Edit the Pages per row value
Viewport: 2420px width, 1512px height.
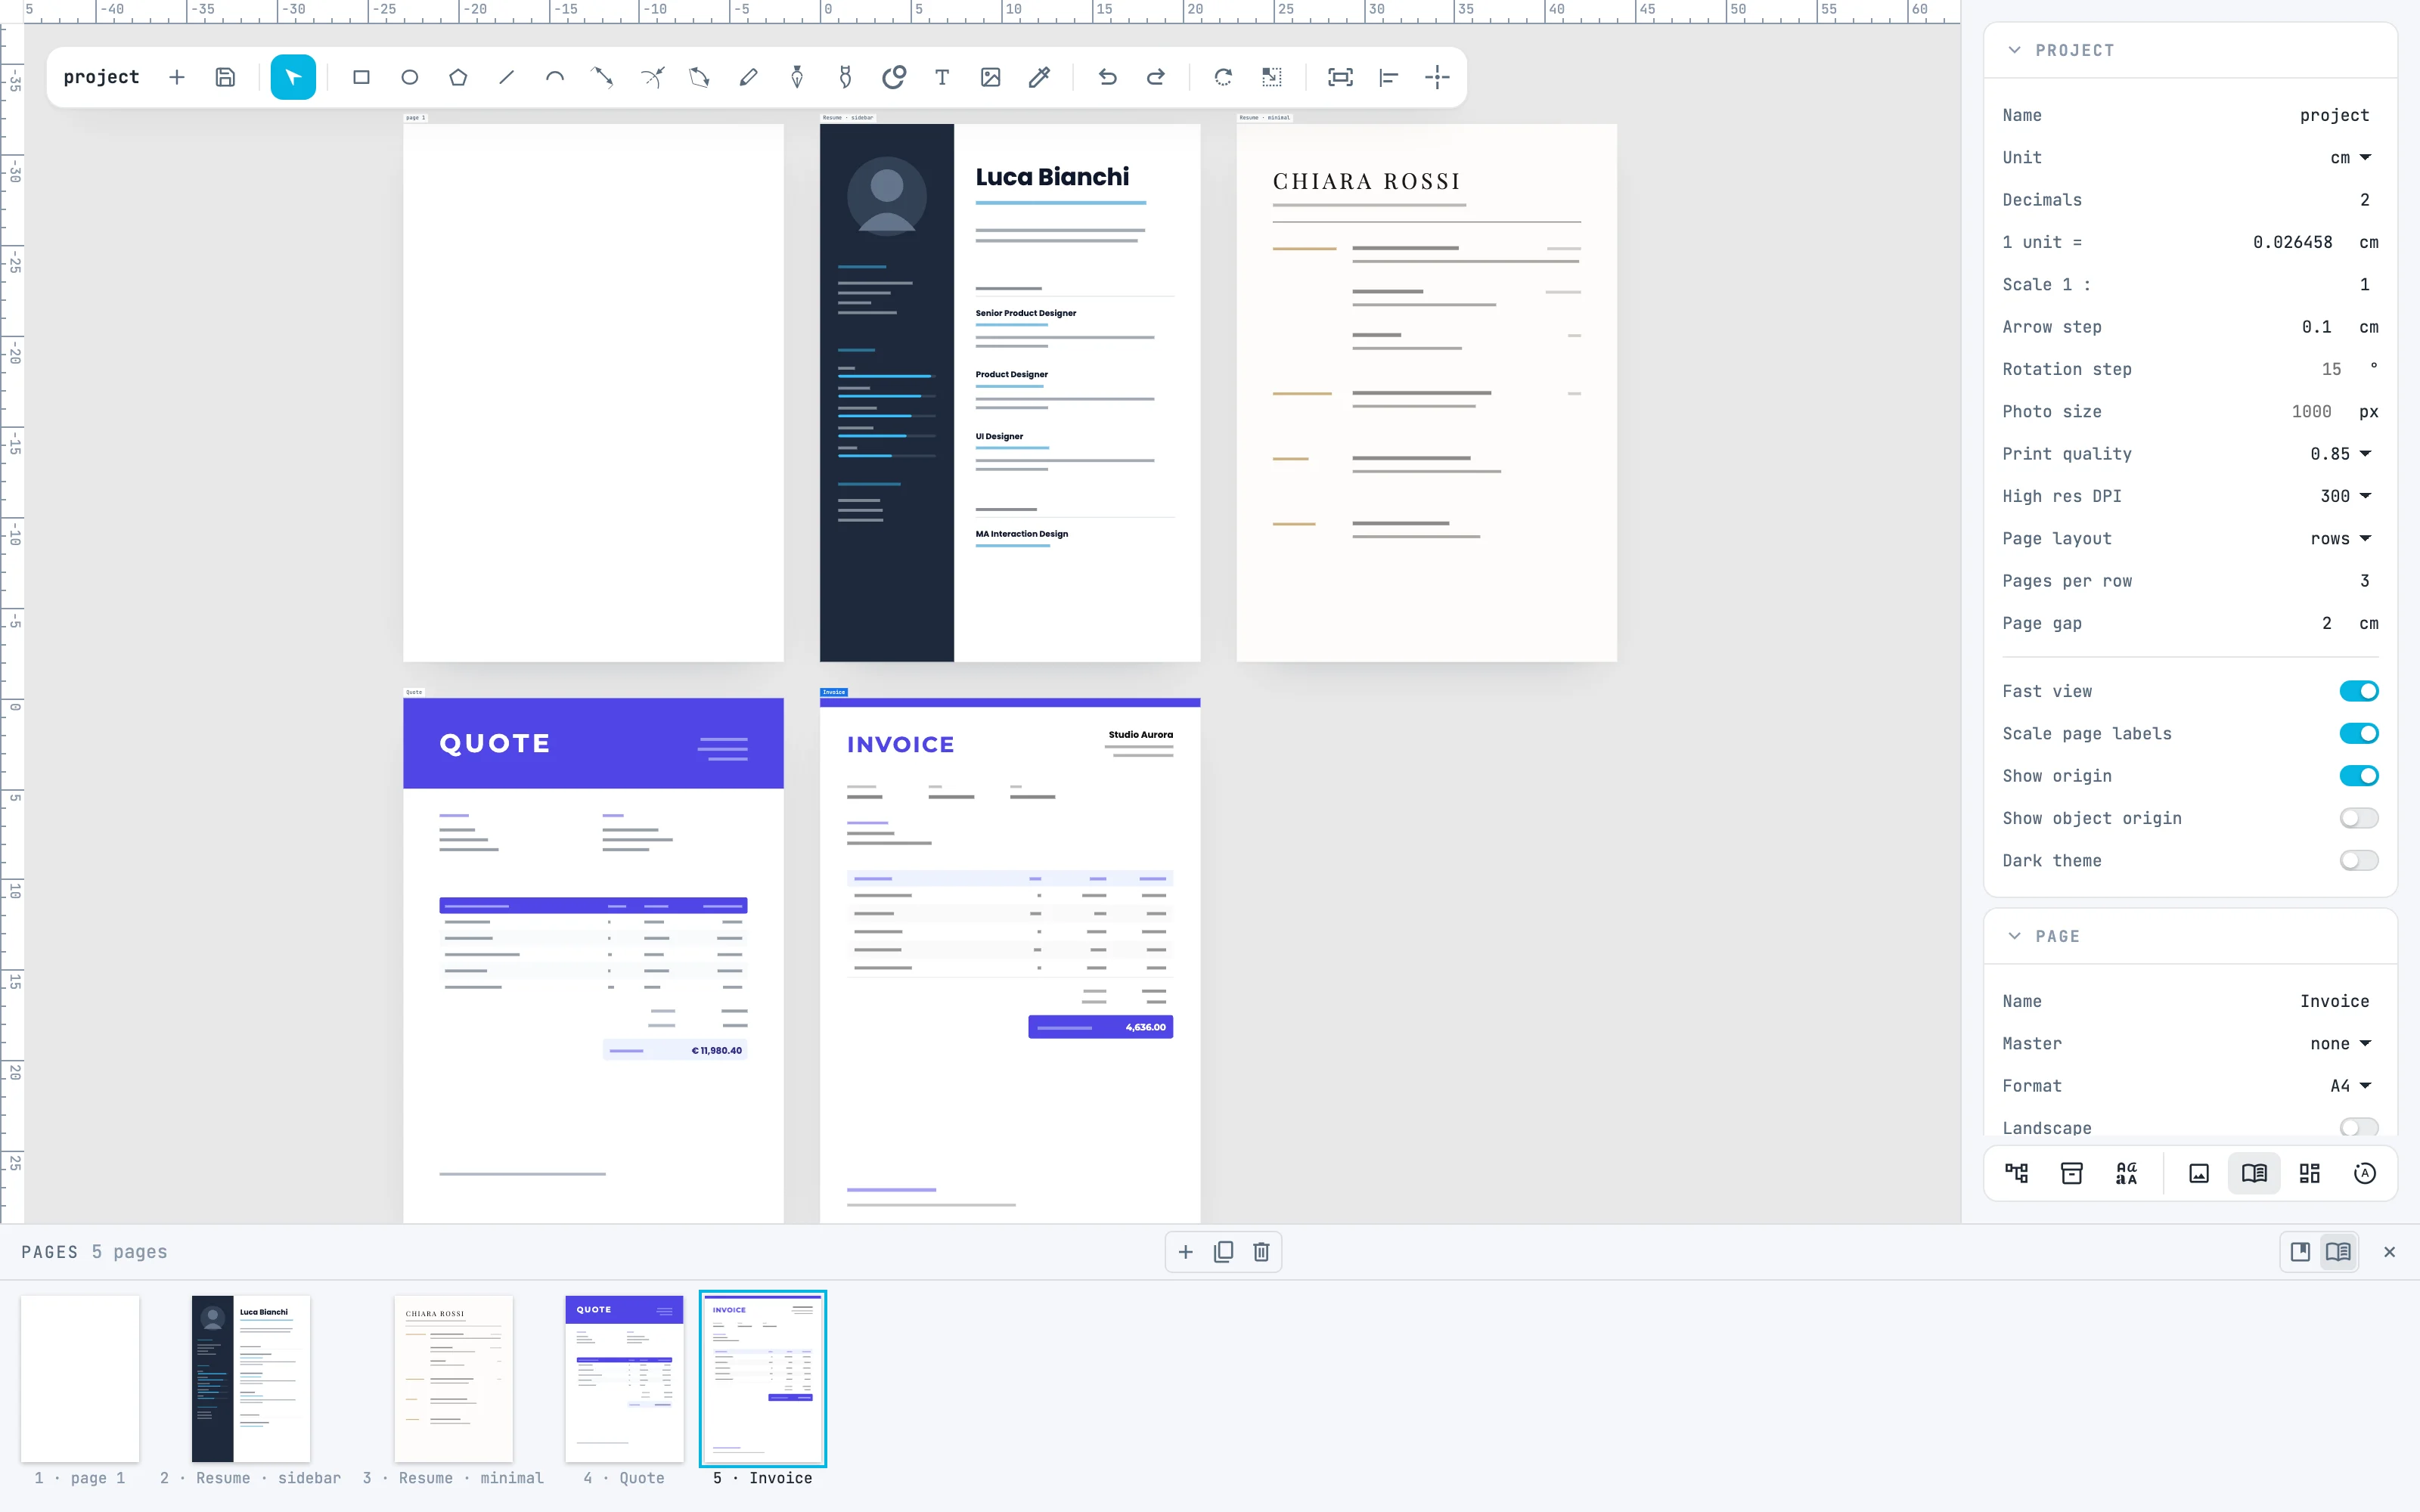click(2364, 581)
